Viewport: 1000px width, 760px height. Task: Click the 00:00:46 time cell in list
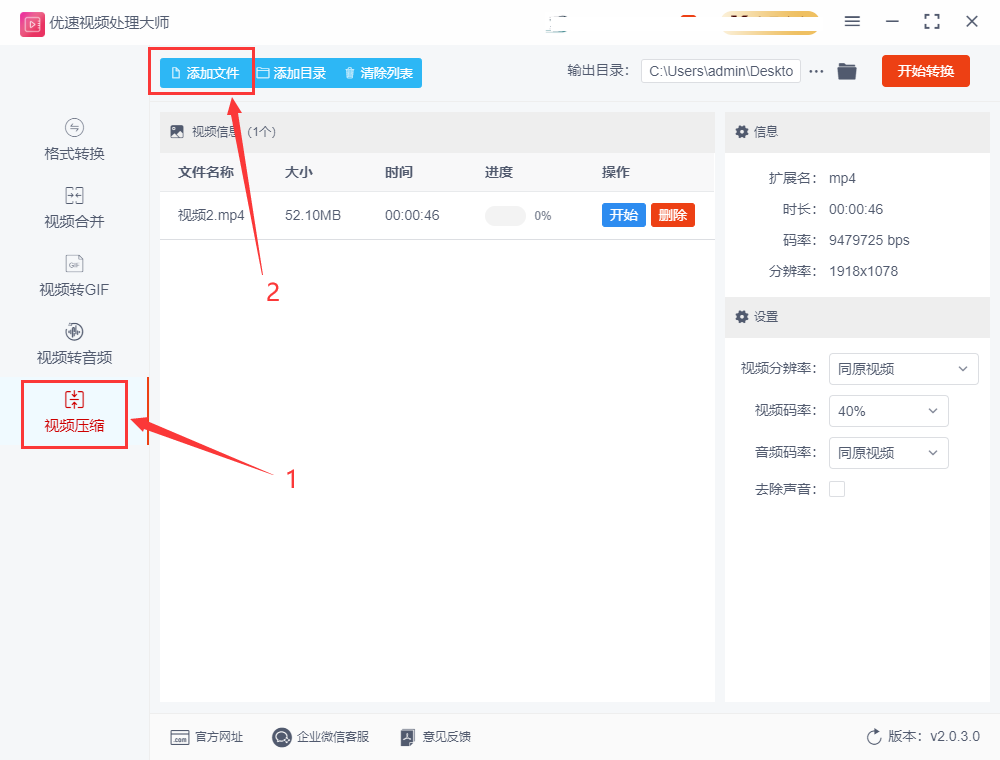pos(412,215)
